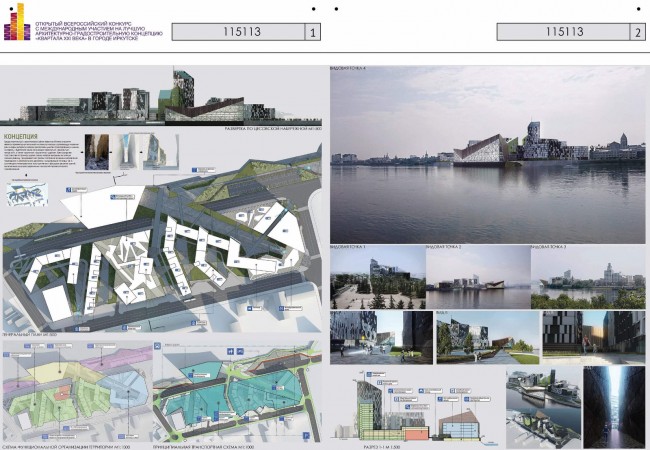Open the black facade passage render
This screenshot has width=650, height=450.
point(594,338)
